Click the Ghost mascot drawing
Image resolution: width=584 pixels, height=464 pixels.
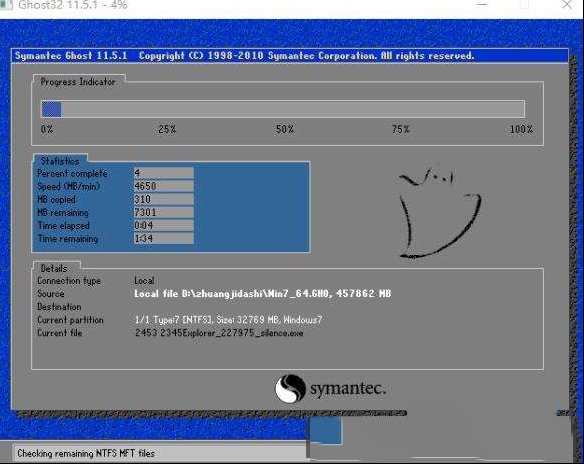439,212
